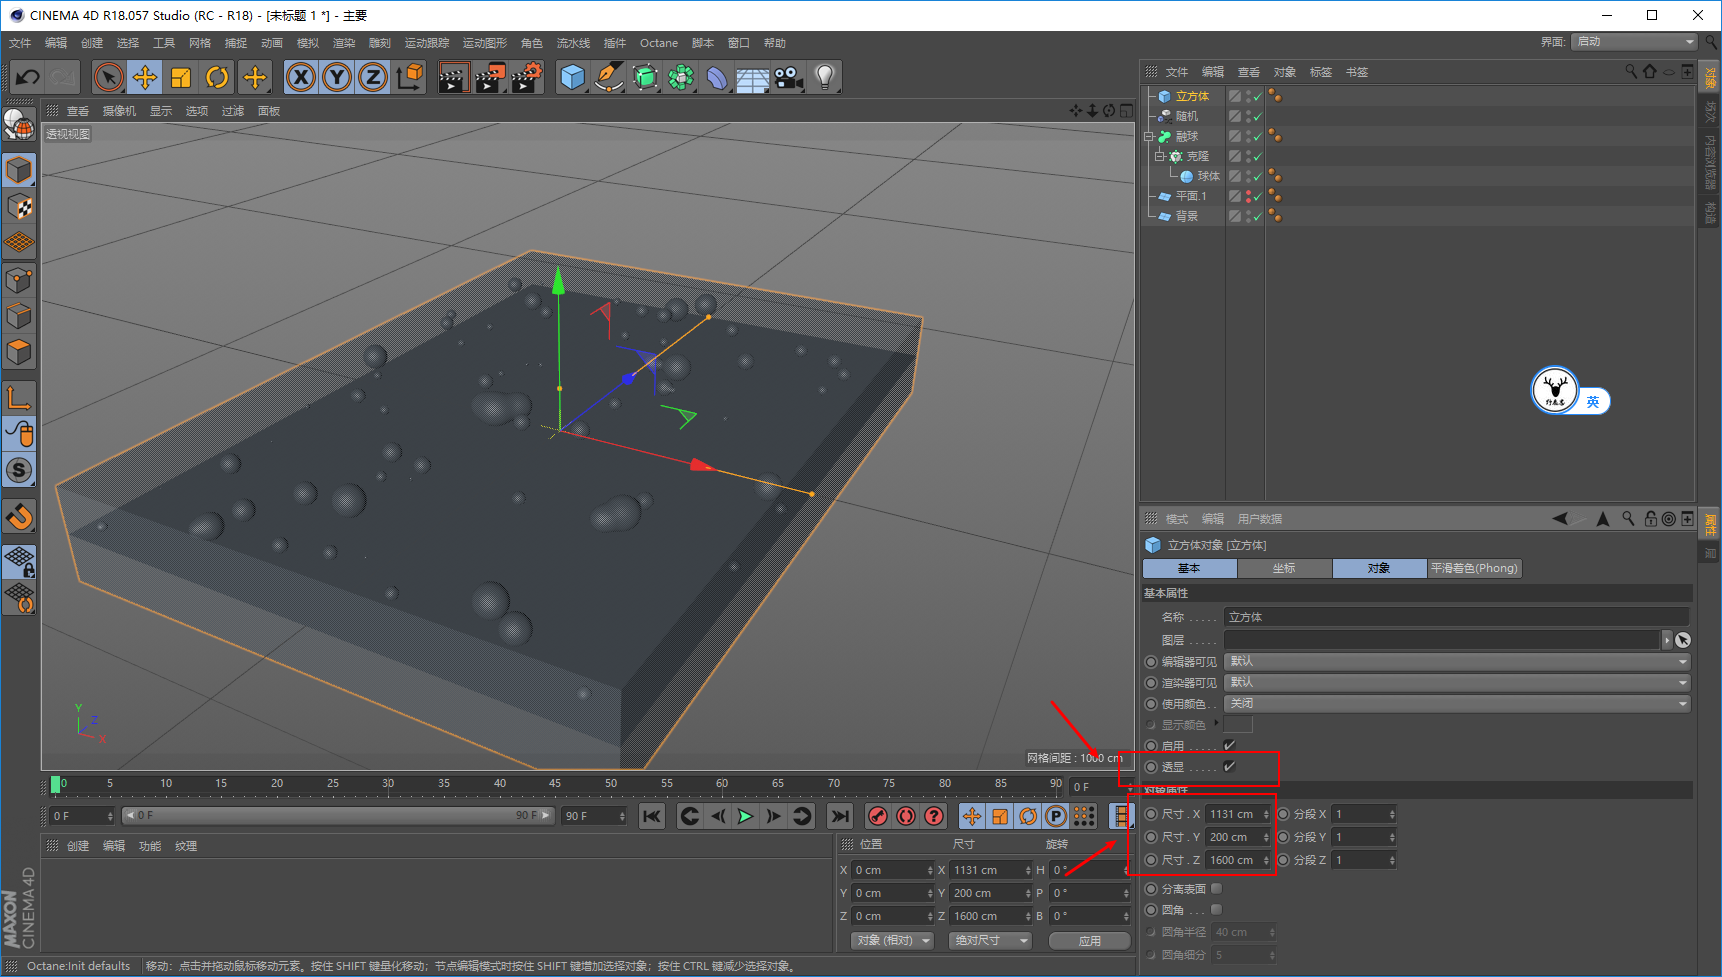Toggle visibility dots for 平面.1 object
Image resolution: width=1722 pixels, height=977 pixels.
click(x=1248, y=196)
